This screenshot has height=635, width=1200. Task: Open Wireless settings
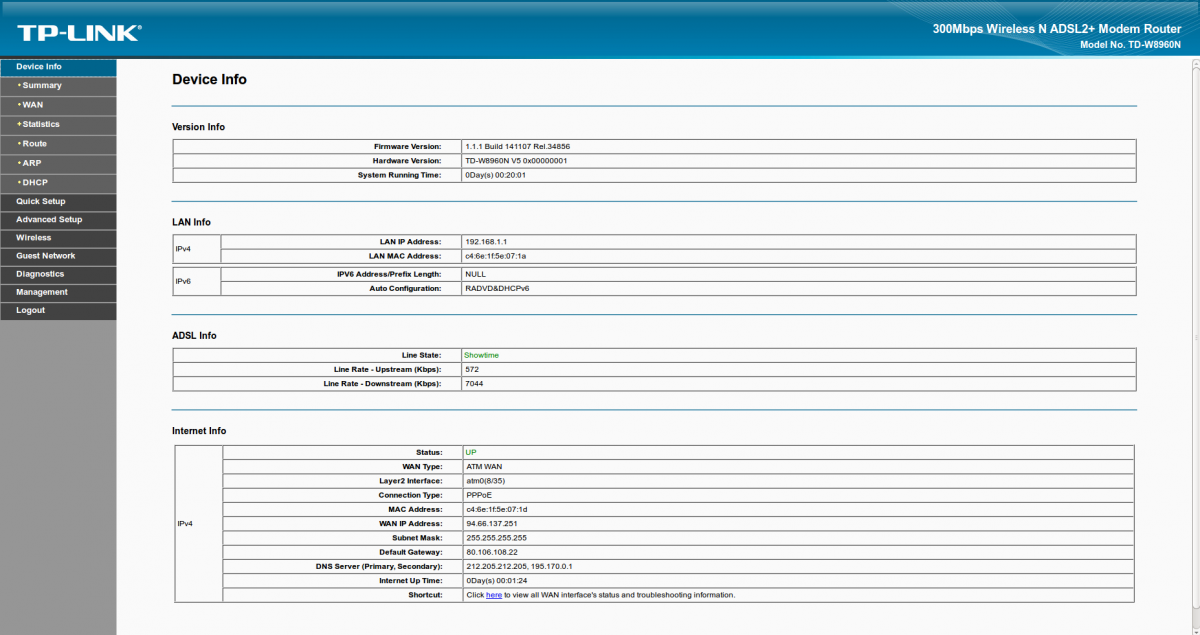[x=58, y=238]
